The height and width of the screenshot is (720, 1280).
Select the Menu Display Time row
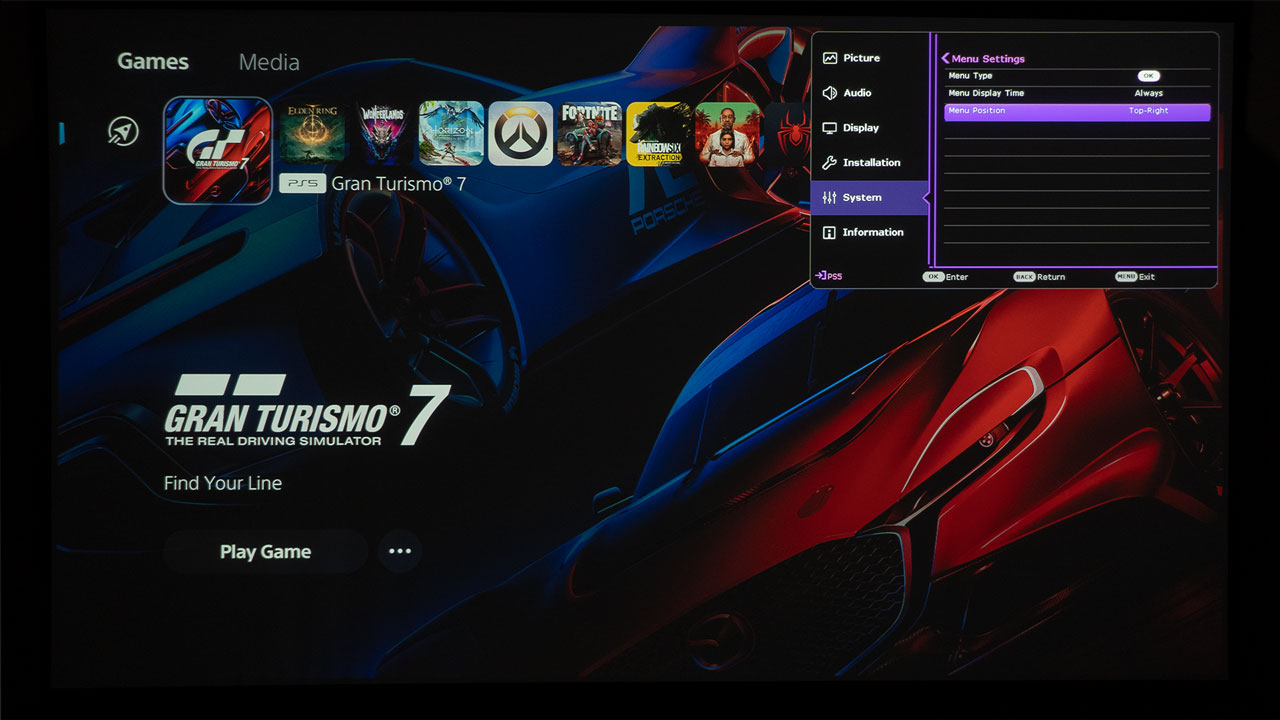point(1077,93)
